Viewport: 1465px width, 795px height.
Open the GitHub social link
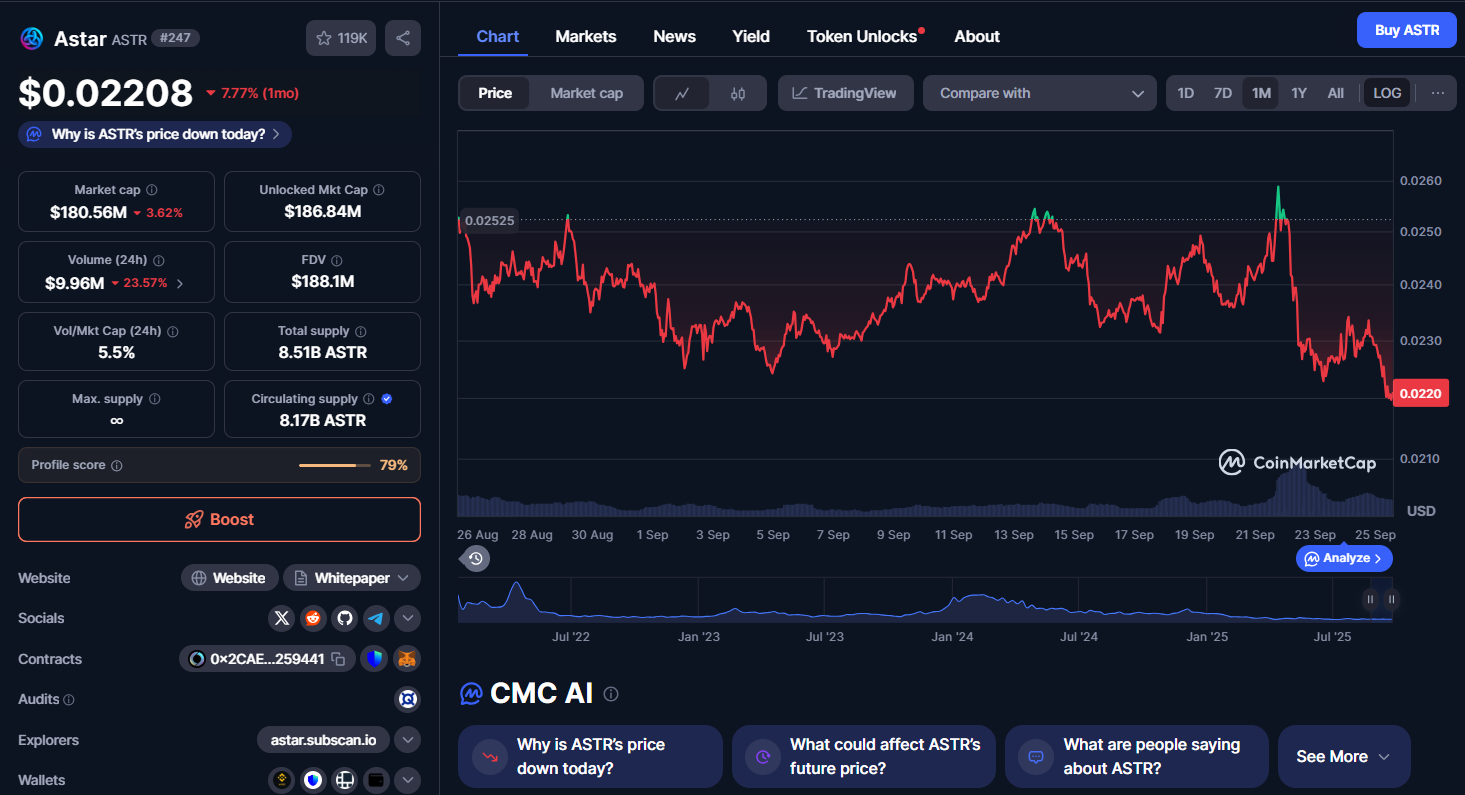pos(345,618)
